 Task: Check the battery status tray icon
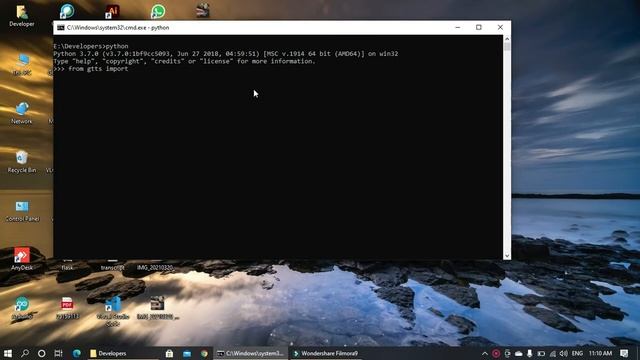point(541,353)
